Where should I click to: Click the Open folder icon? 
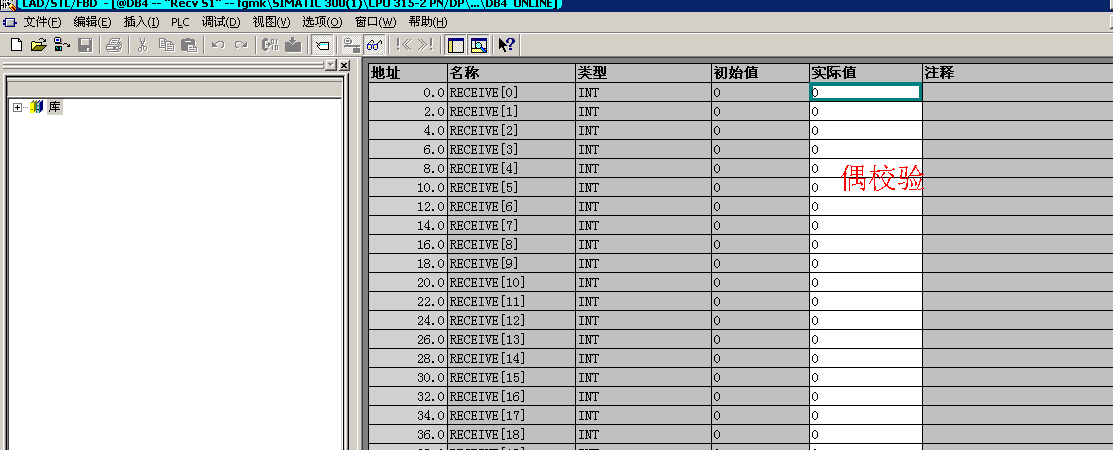(38, 45)
